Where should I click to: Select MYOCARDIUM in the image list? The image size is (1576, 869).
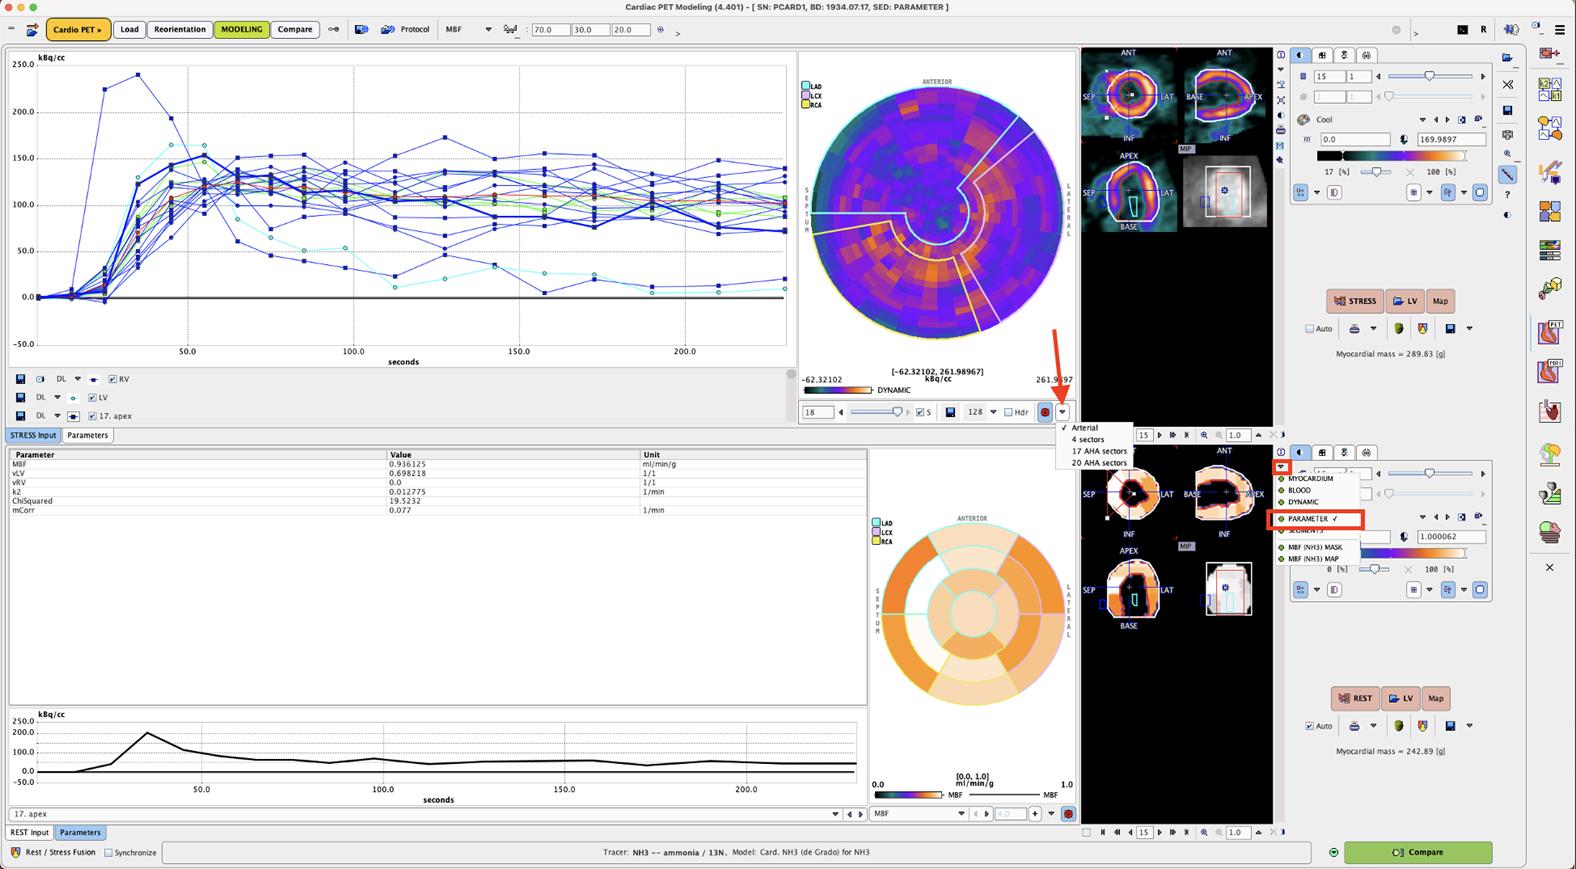click(1310, 479)
